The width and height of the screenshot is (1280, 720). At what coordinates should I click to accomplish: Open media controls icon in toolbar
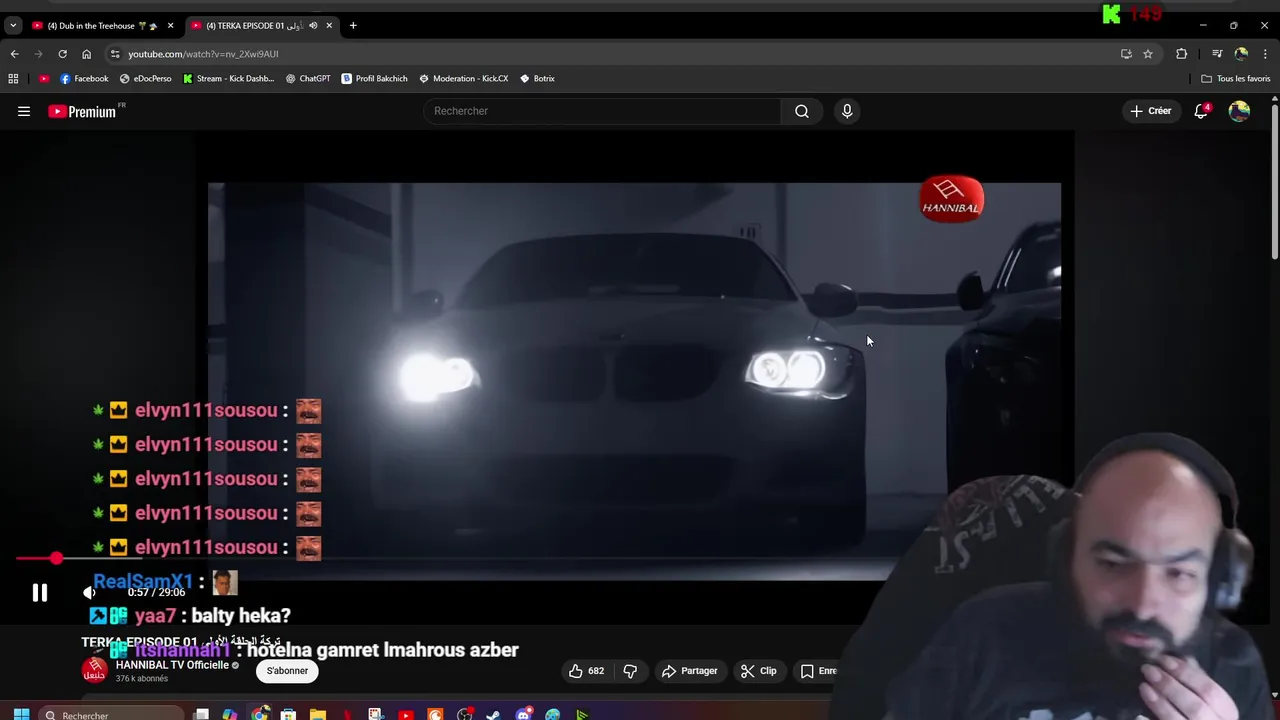pyautogui.click(x=1217, y=54)
